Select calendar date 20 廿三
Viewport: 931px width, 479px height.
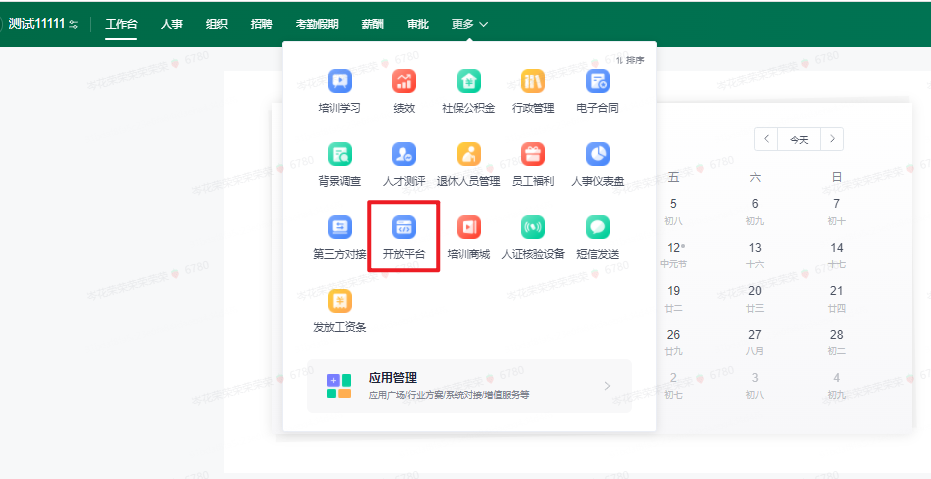point(755,299)
